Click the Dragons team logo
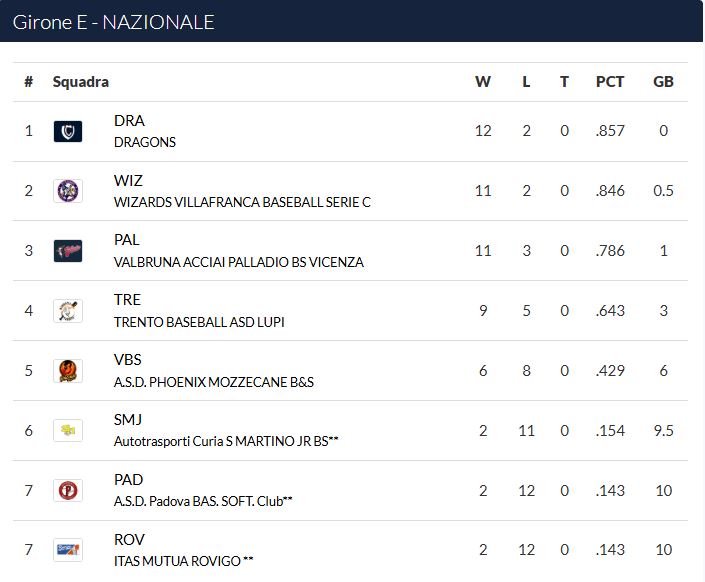The height and width of the screenshot is (582, 705). point(68,131)
